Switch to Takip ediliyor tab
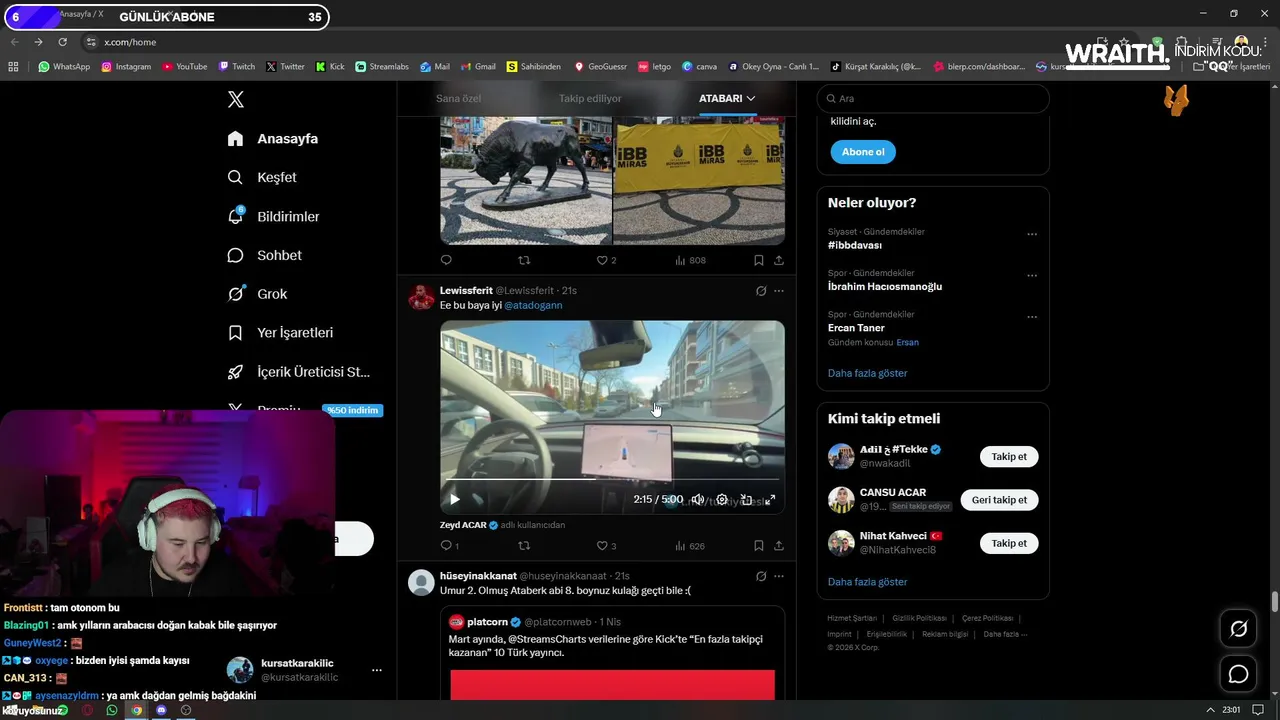 coord(590,98)
